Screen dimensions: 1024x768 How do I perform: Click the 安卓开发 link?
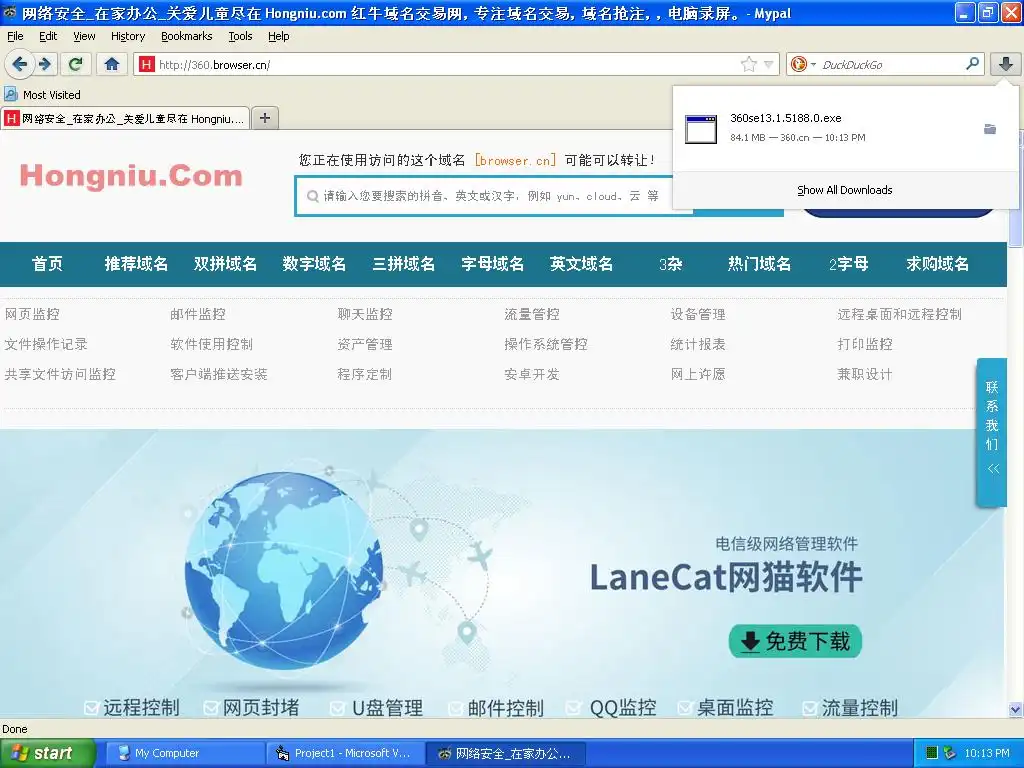(532, 374)
